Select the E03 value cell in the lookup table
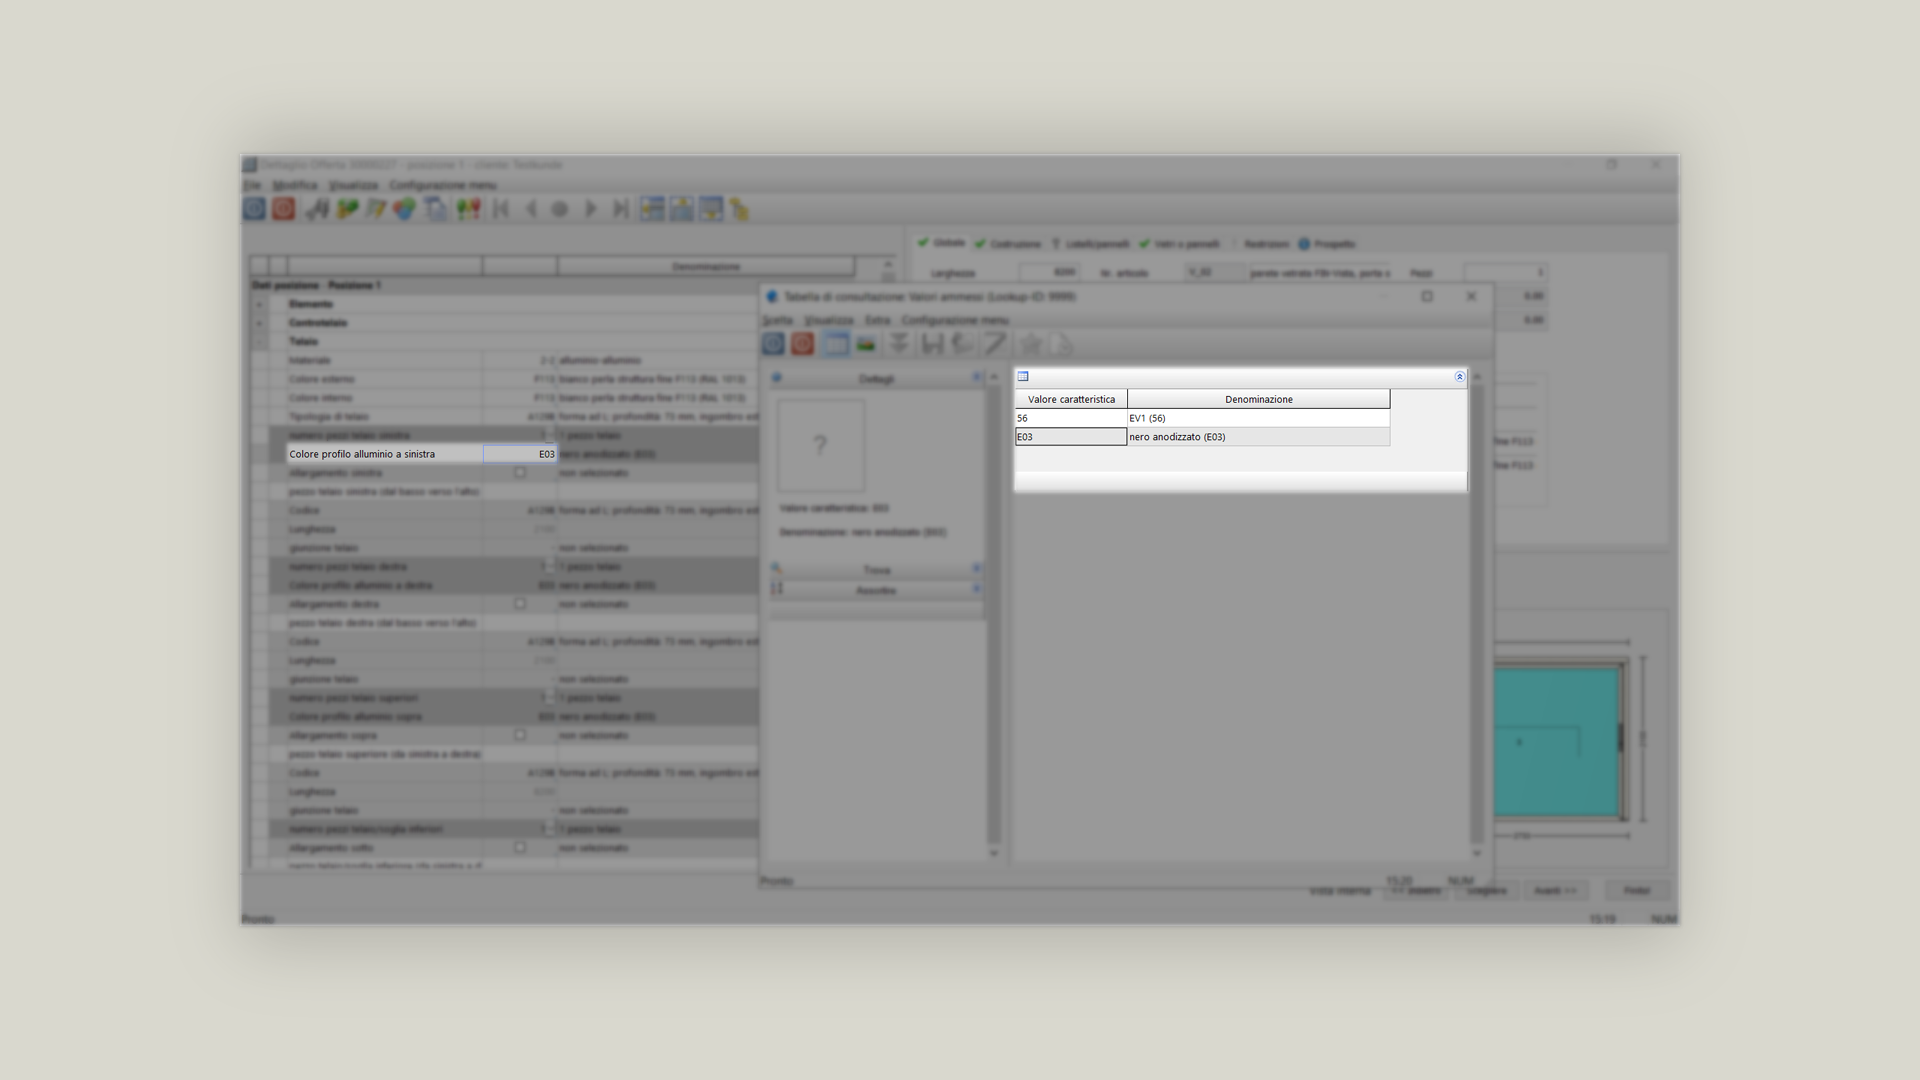Viewport: 1920px width, 1080px height. coord(1071,437)
